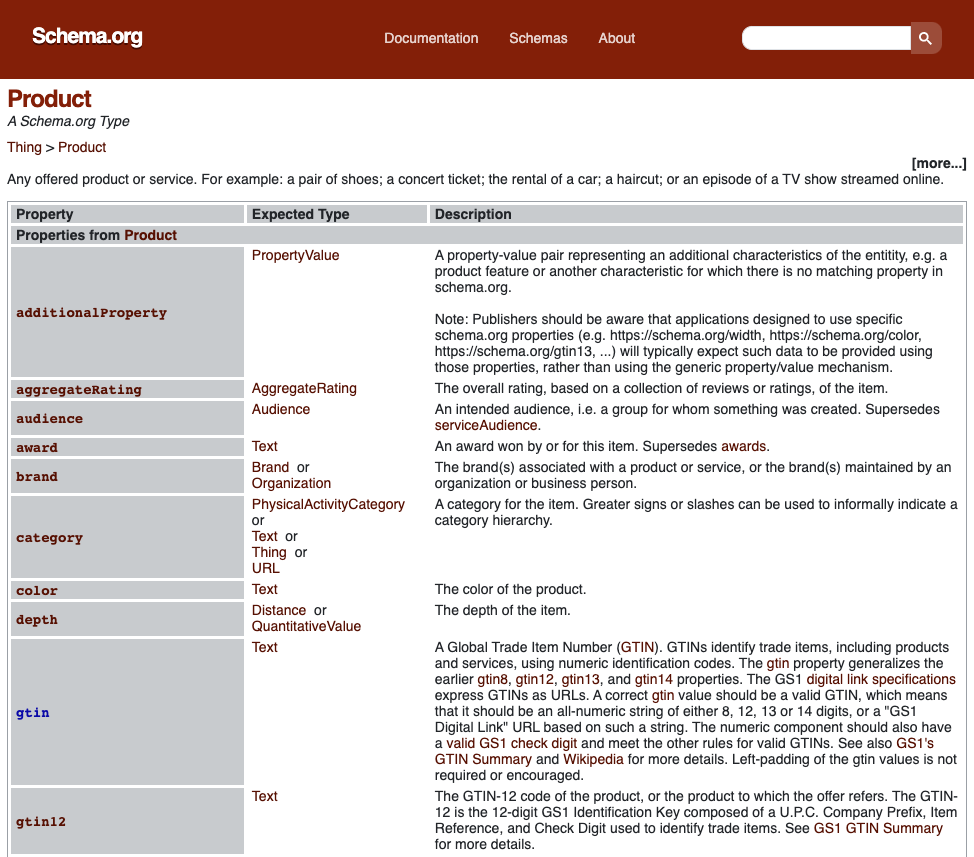Click Text type in the gtin row

pyautogui.click(x=264, y=647)
